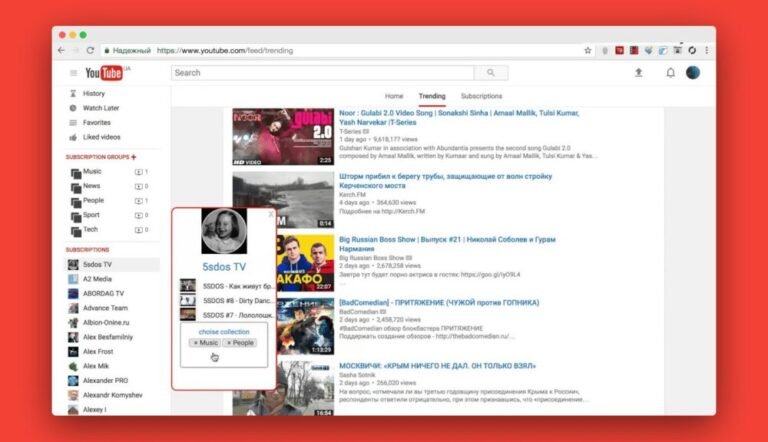Image resolution: width=768 pixels, height=442 pixels.
Task: Open the Alexandr Komyshev subscription
Action: click(113, 395)
